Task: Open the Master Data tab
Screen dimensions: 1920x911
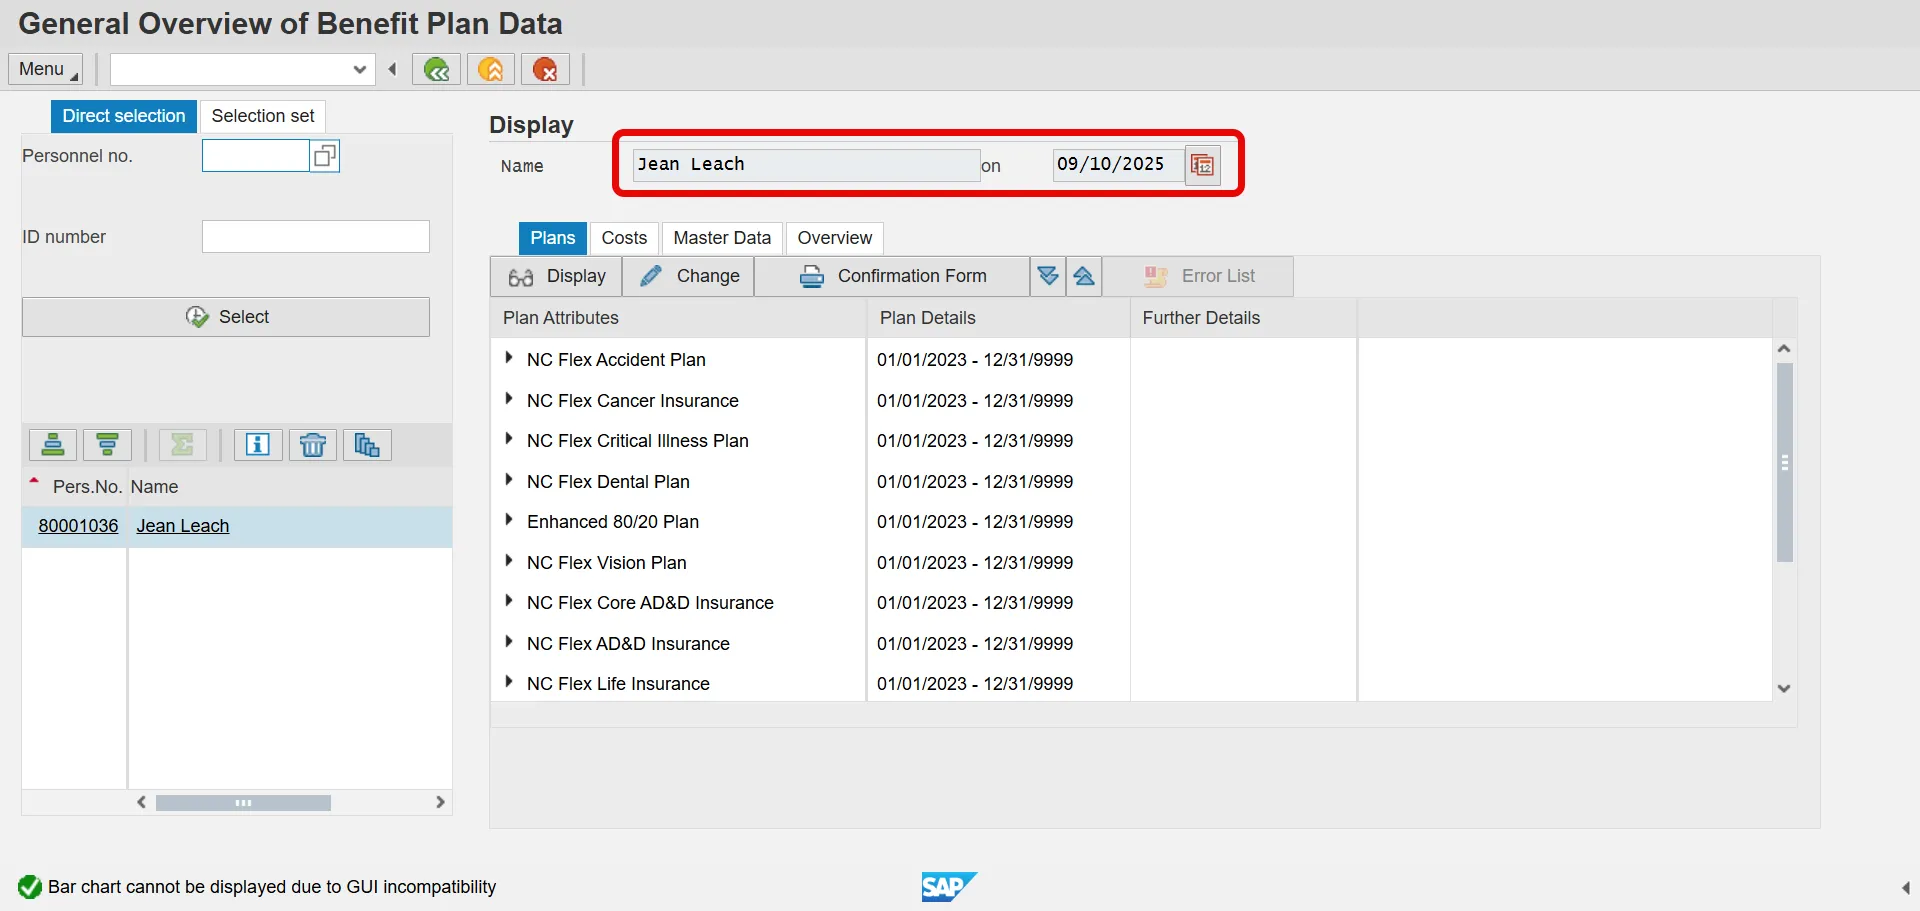Action: (722, 238)
